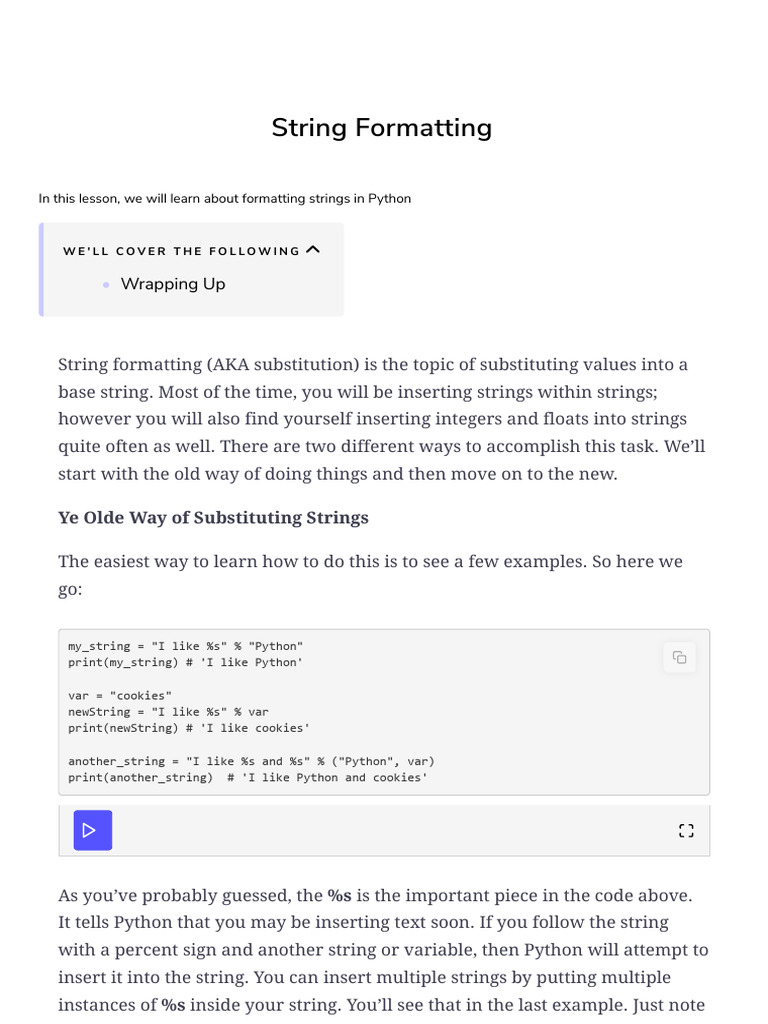Screen dimensions: 768x1024
Task: Copy the code snippet to clipboard
Action: 679,657
